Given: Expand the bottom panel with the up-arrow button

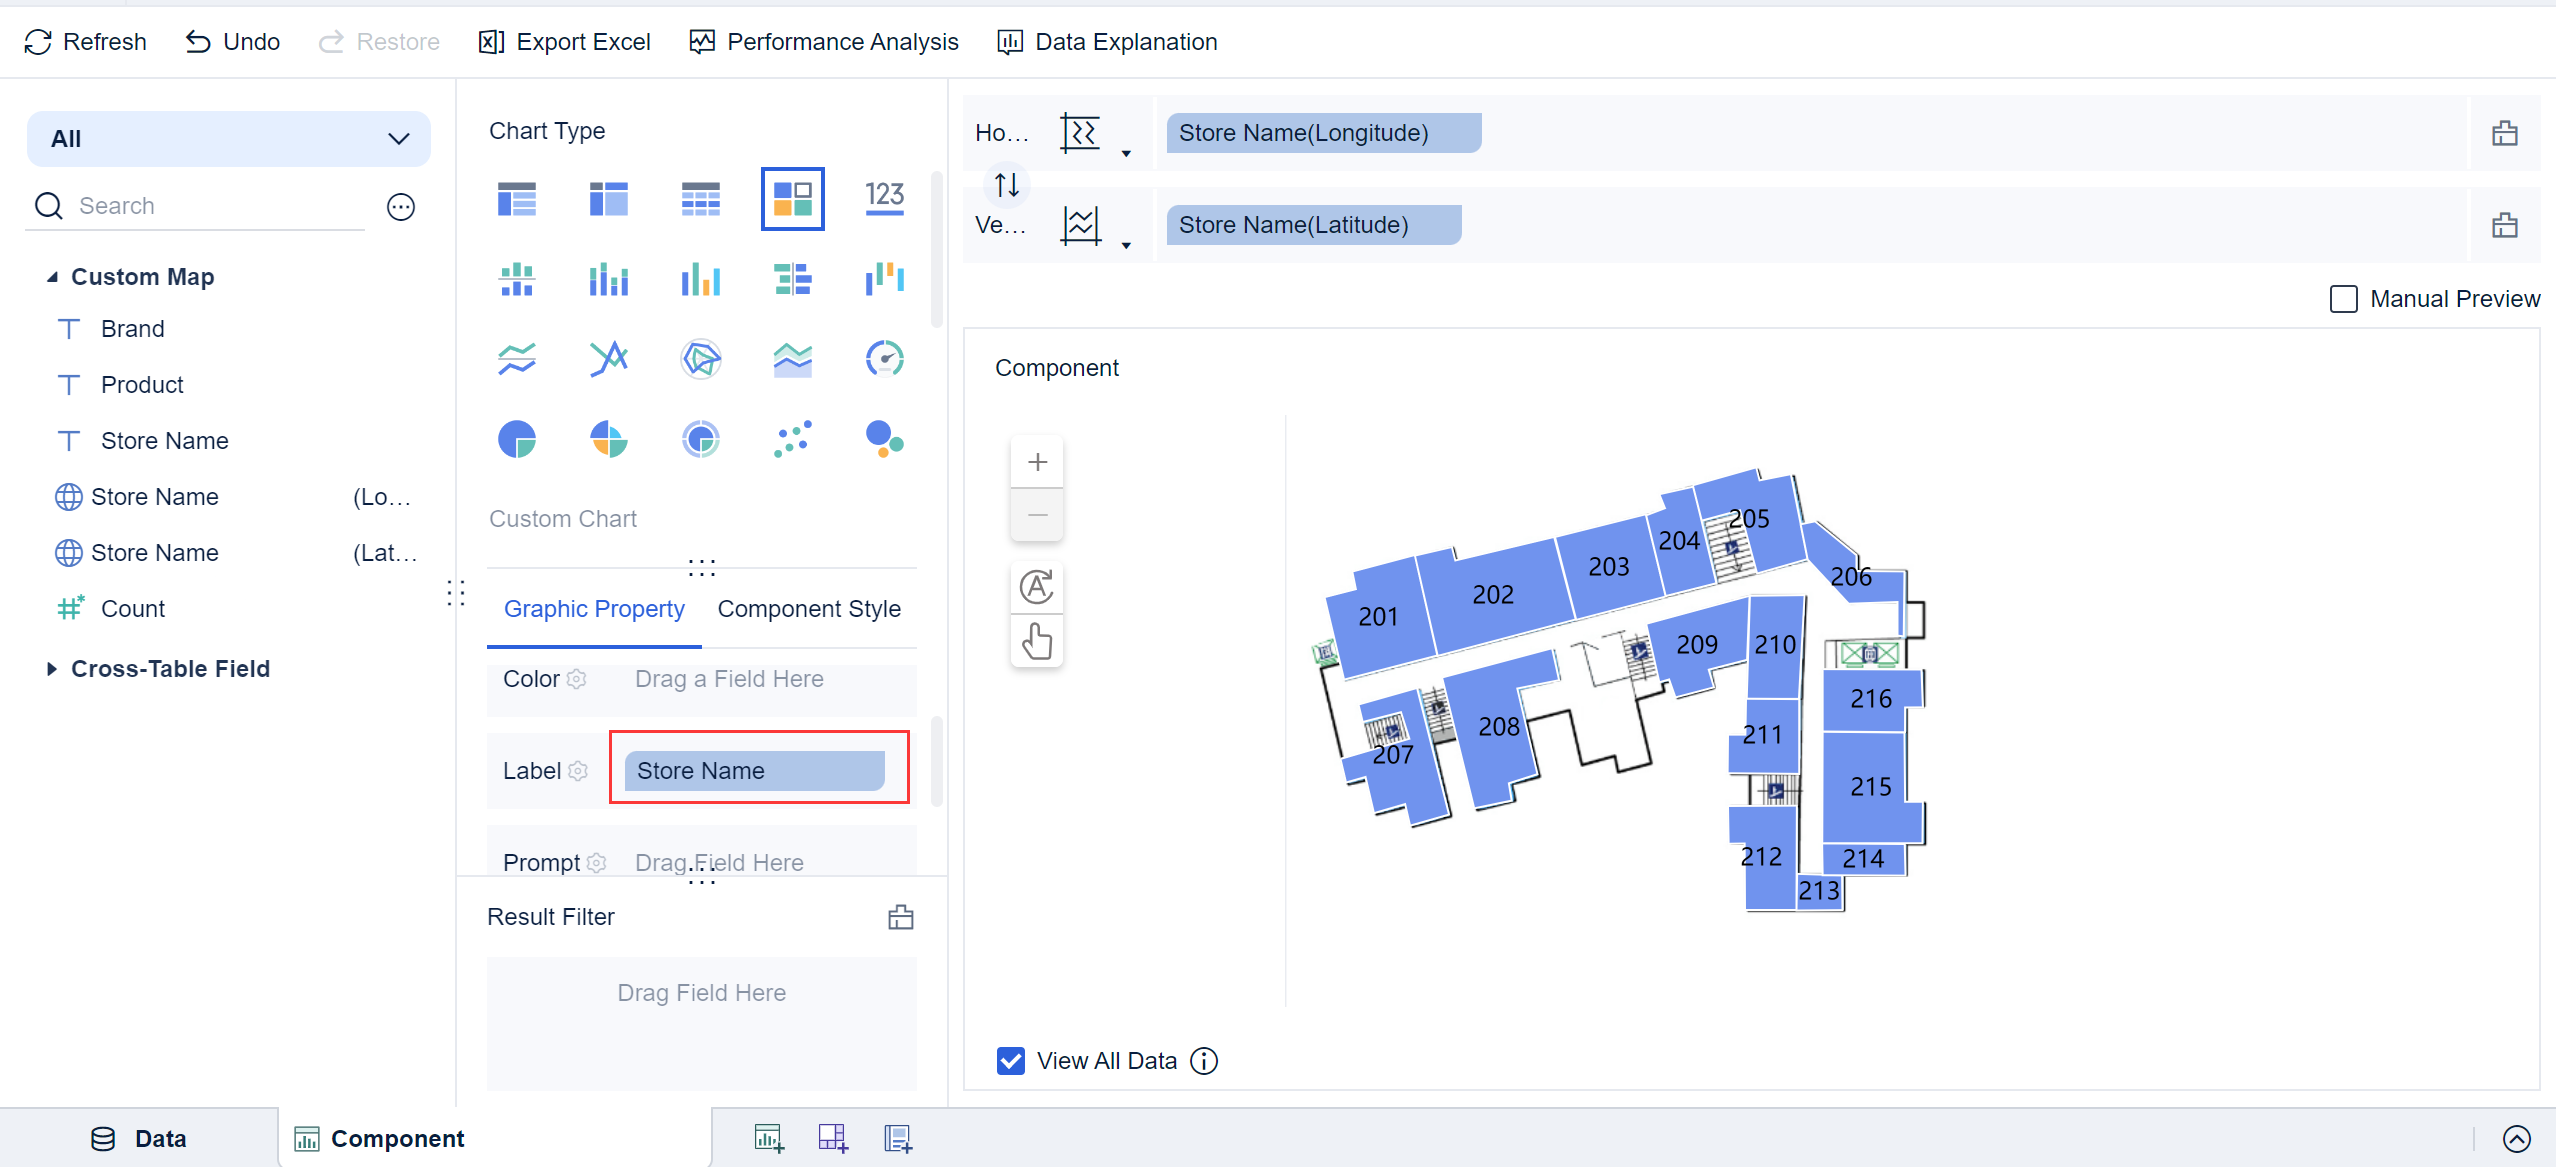Looking at the screenshot, I should point(2517,1139).
